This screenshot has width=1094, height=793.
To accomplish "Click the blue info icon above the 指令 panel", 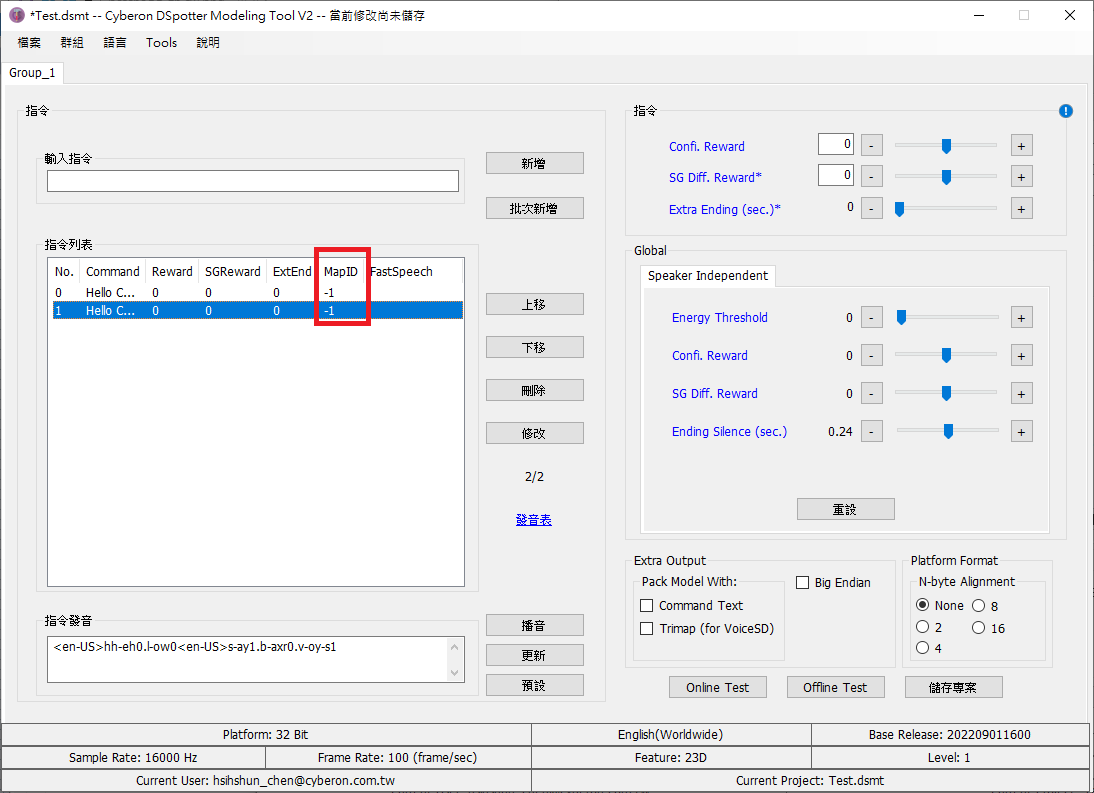I will click(1065, 111).
